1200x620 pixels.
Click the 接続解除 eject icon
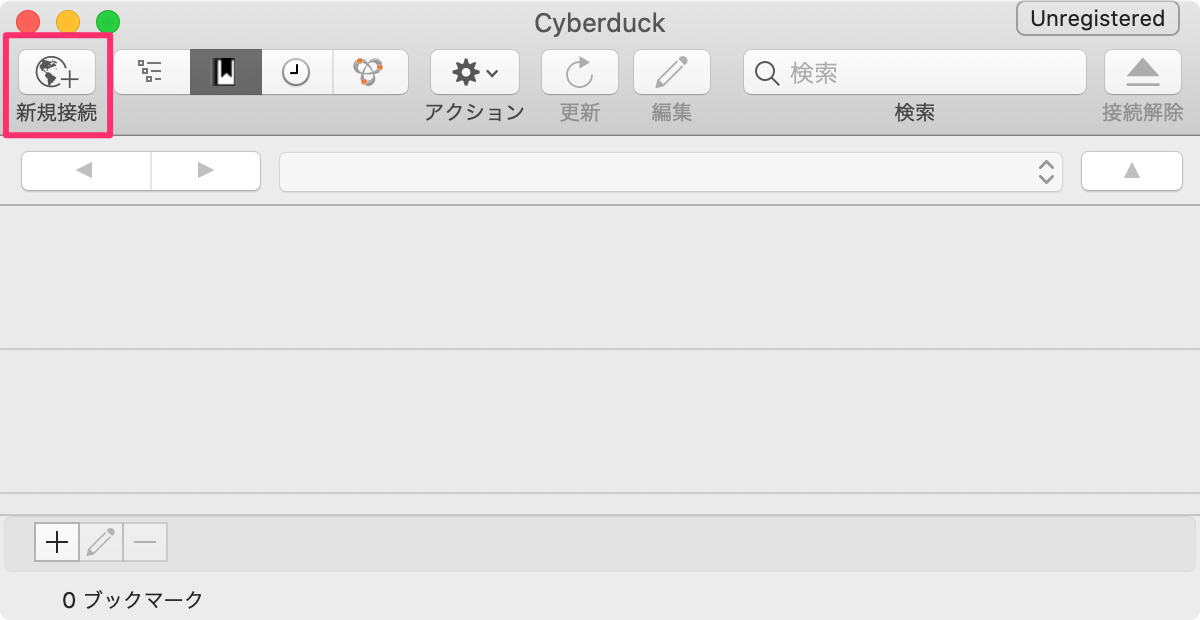1143,72
